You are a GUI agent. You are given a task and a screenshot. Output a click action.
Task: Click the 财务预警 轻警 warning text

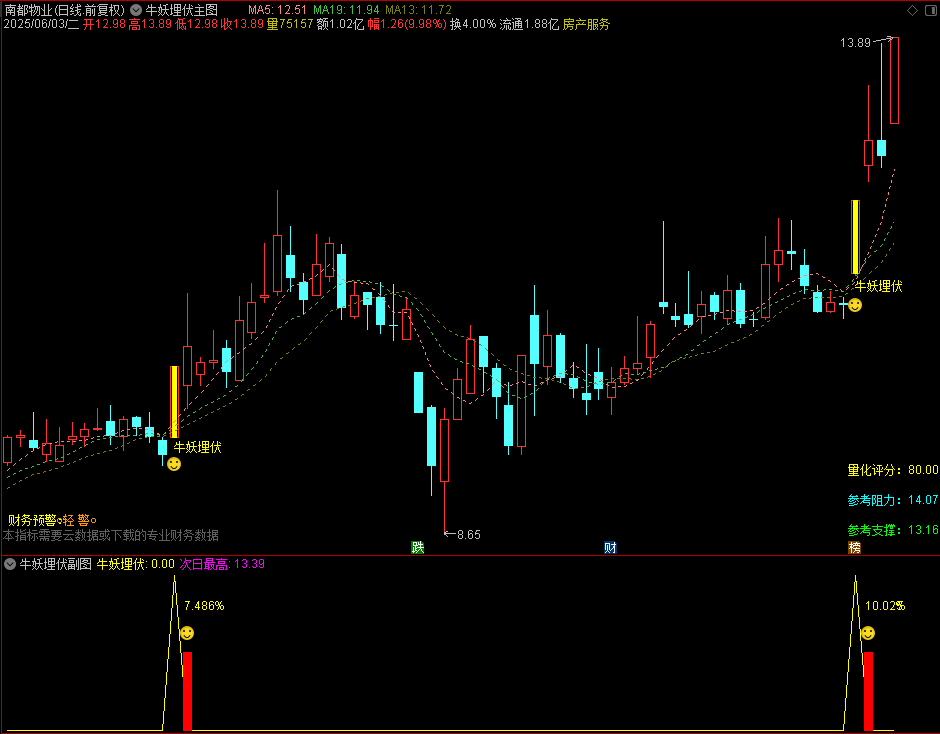pos(52,520)
